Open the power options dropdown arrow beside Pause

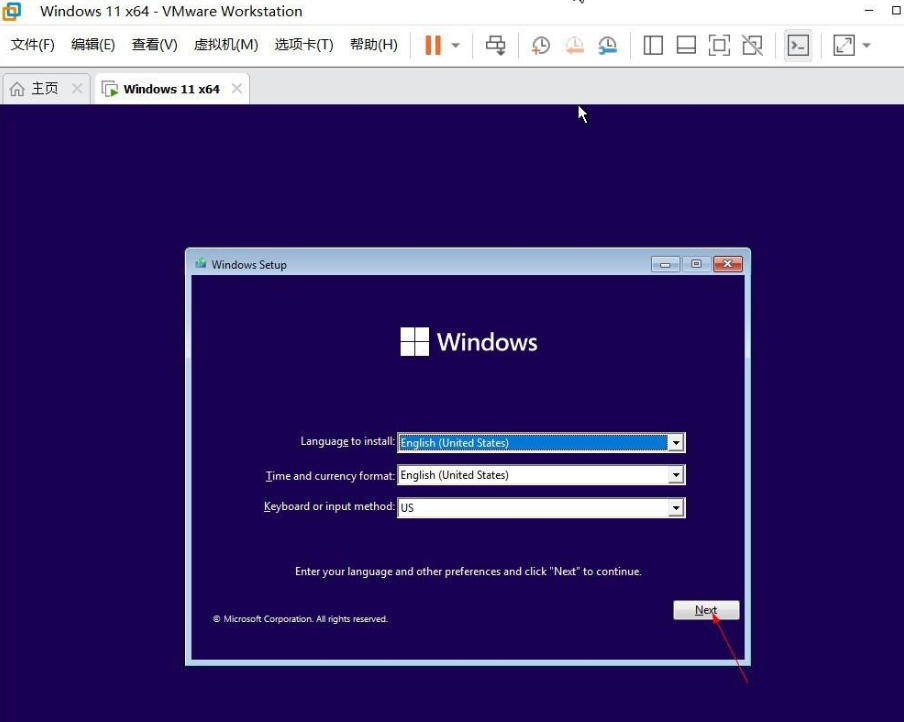point(456,45)
